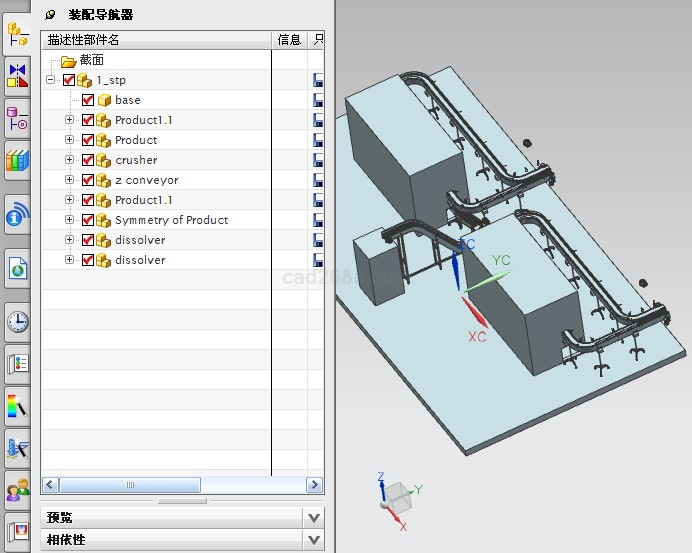The width and height of the screenshot is (692, 553).
Task: Uncheck the crusher component checkbox
Action: pyautogui.click(x=88, y=160)
